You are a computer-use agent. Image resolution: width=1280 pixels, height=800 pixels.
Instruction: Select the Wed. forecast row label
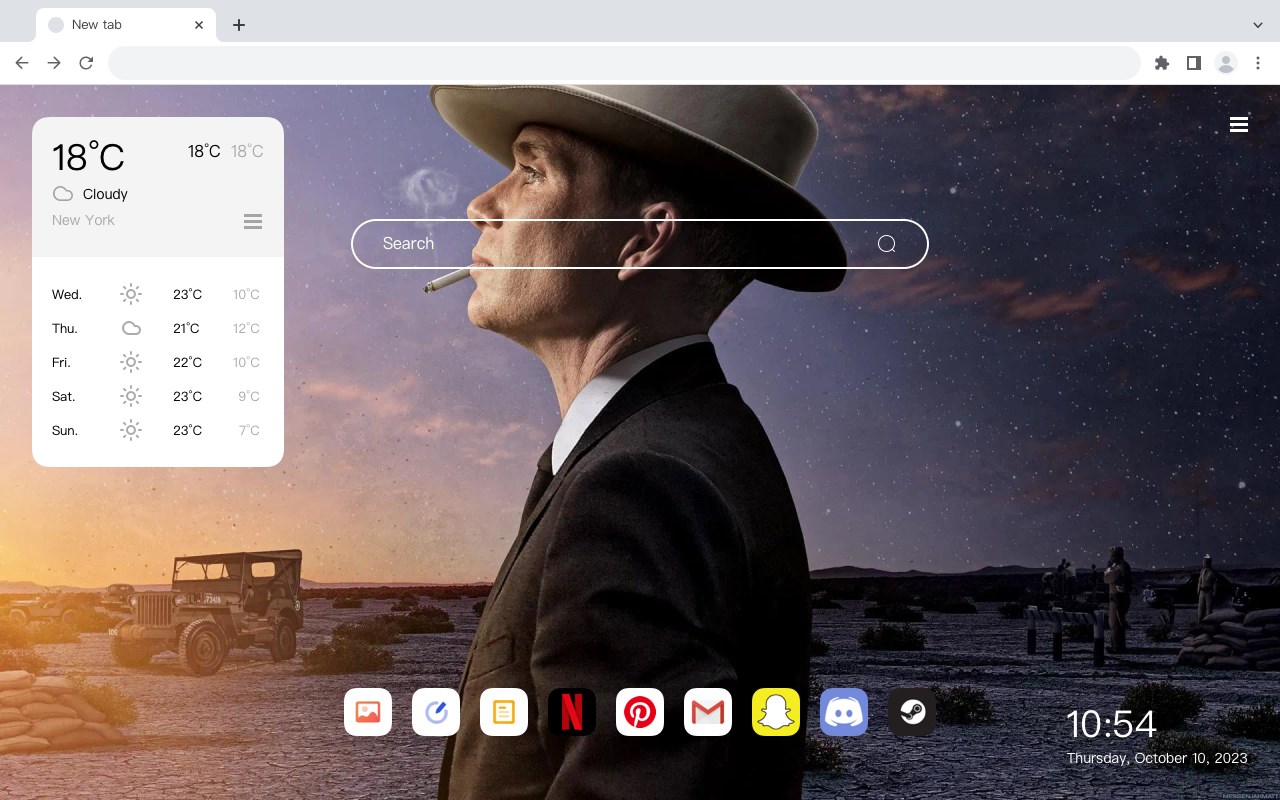click(x=67, y=294)
